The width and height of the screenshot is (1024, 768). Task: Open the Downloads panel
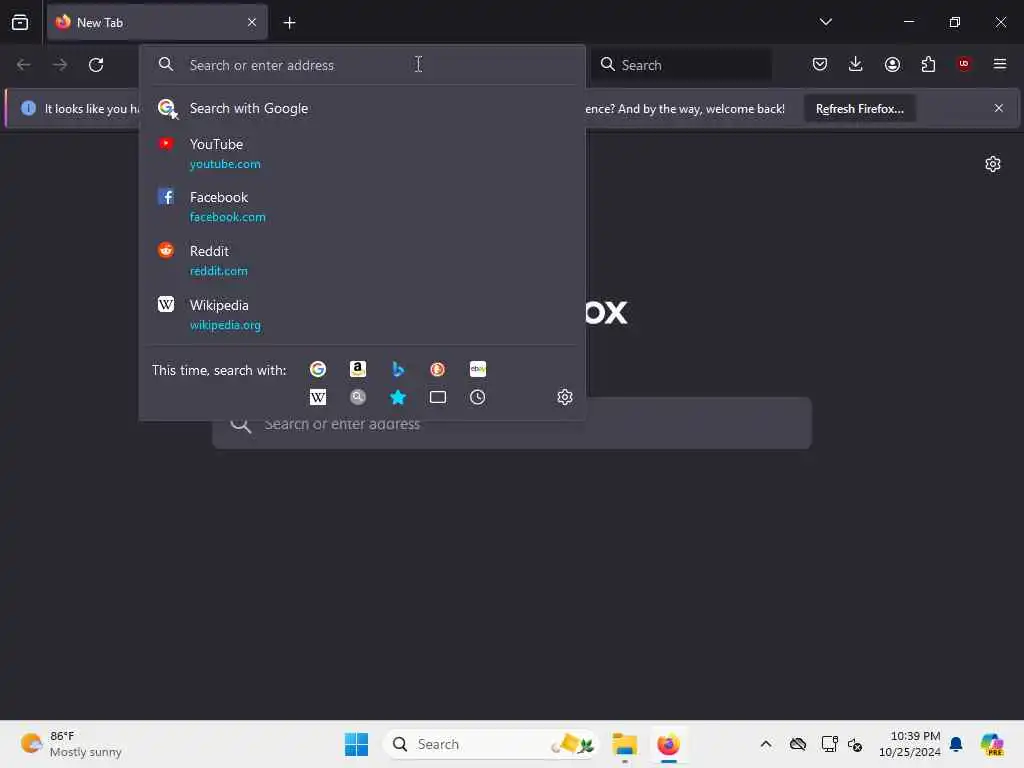pyautogui.click(x=856, y=64)
